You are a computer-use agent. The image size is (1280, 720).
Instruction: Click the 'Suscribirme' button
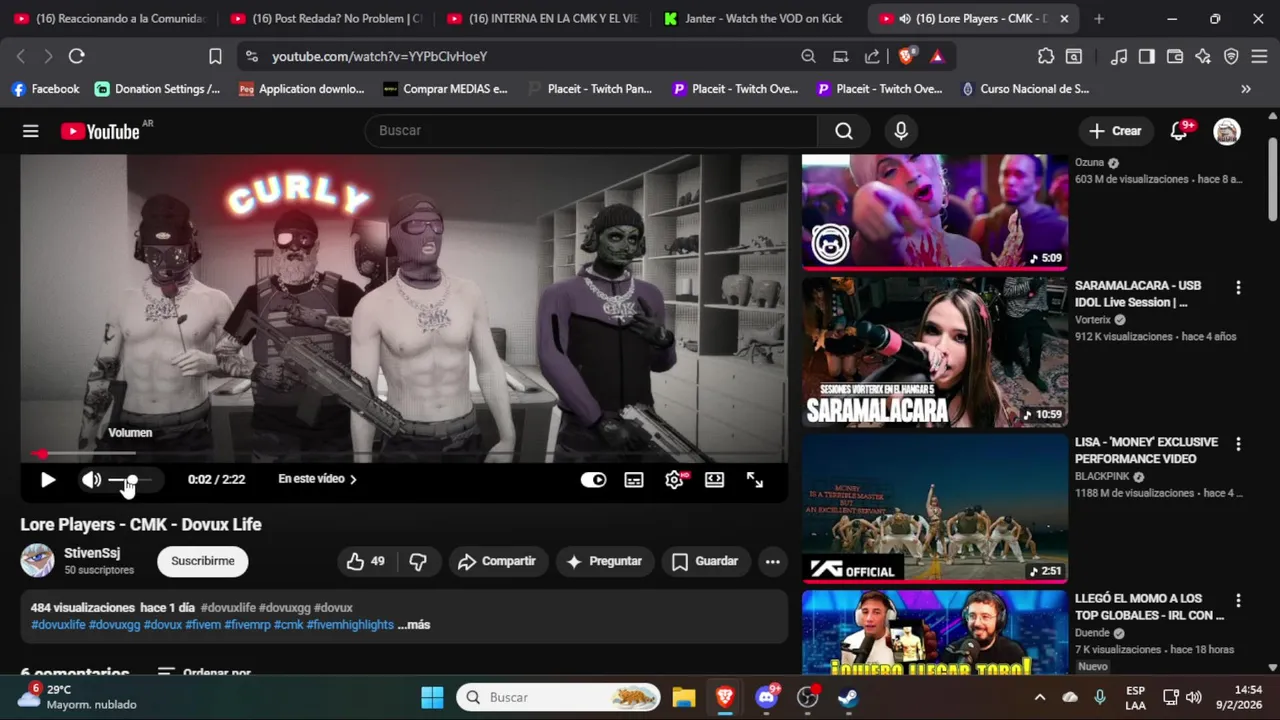coord(203,561)
